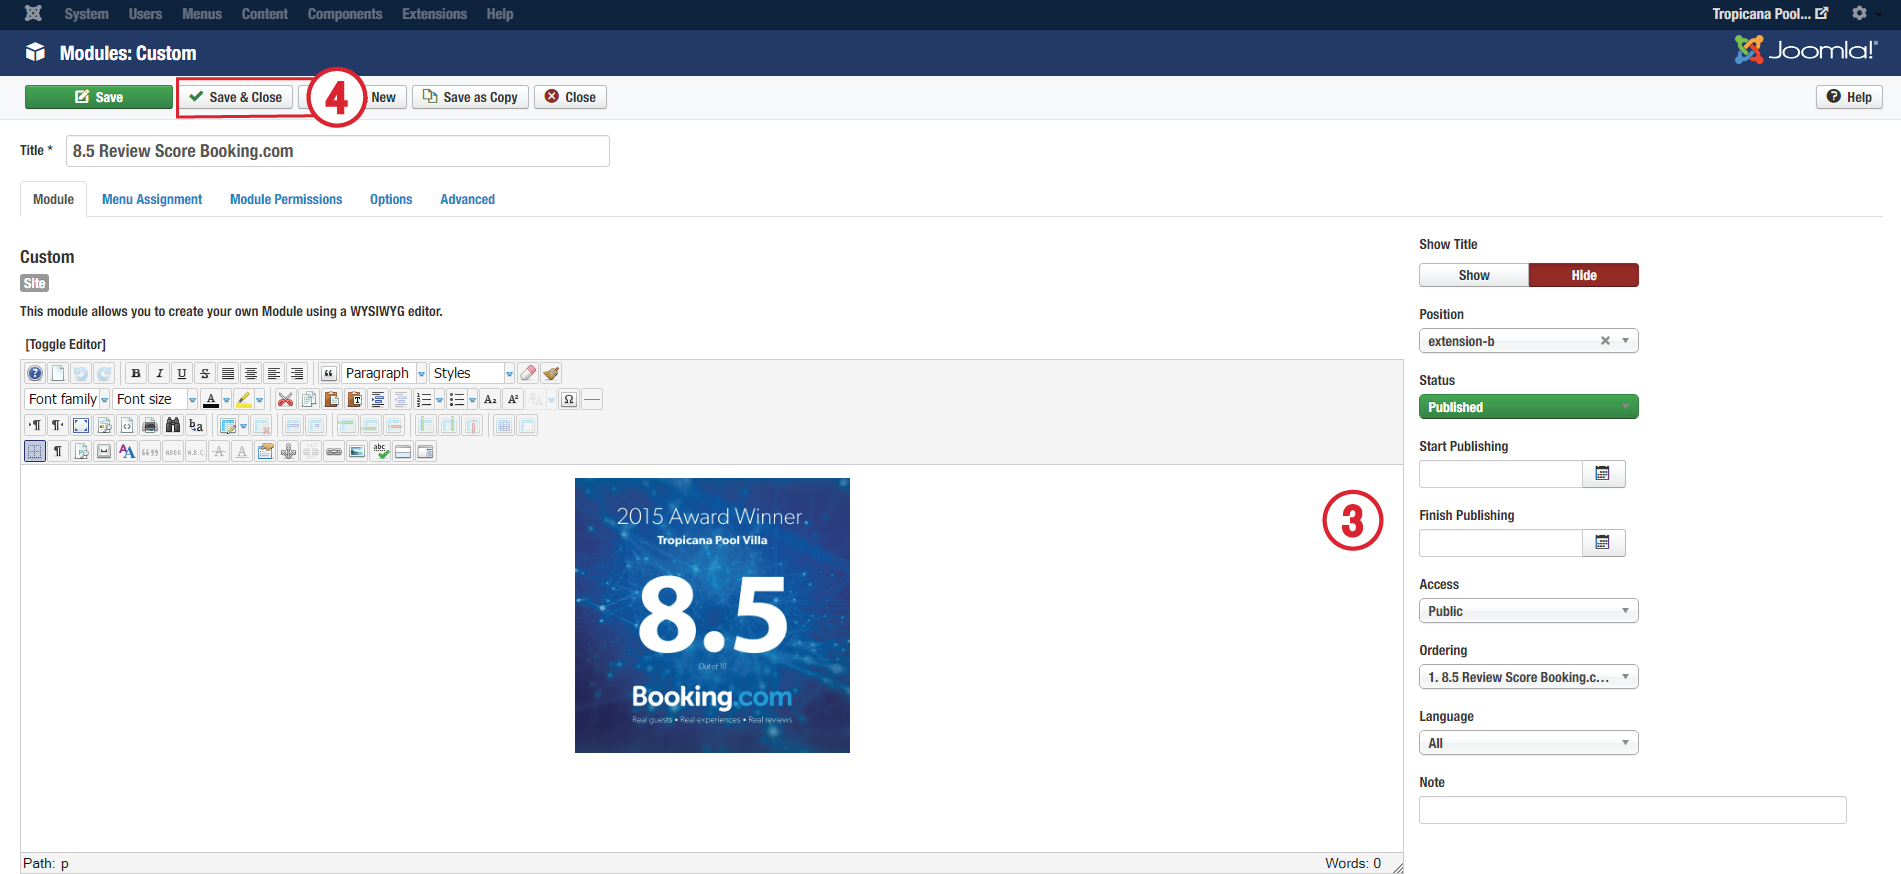1901x874 pixels.
Task: Toggle italic formatting
Action: click(159, 373)
